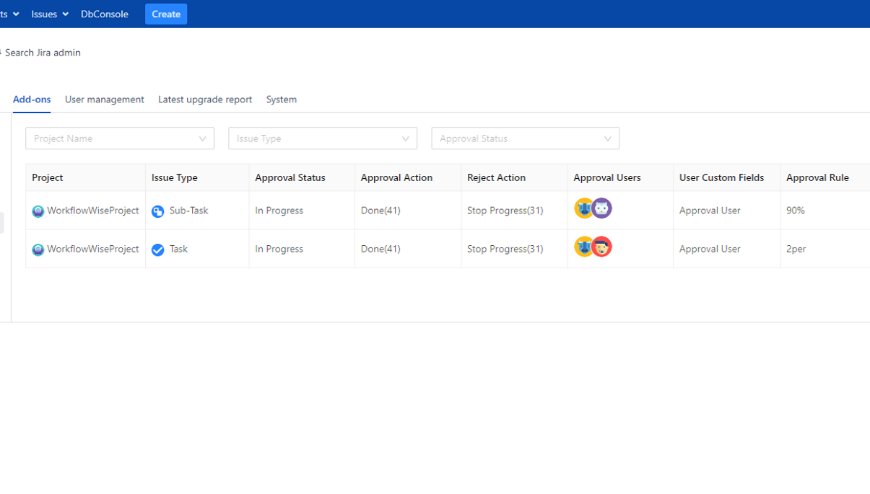Click In Progress in Task row
The height and width of the screenshot is (494, 870).
[x=279, y=249]
